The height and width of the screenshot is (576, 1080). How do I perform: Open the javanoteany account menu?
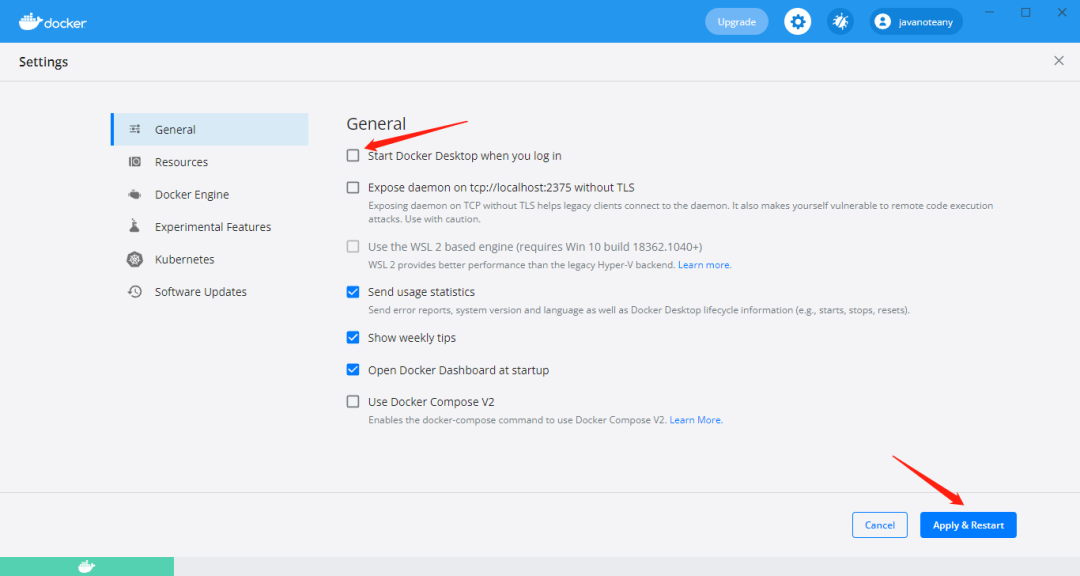[x=915, y=22]
